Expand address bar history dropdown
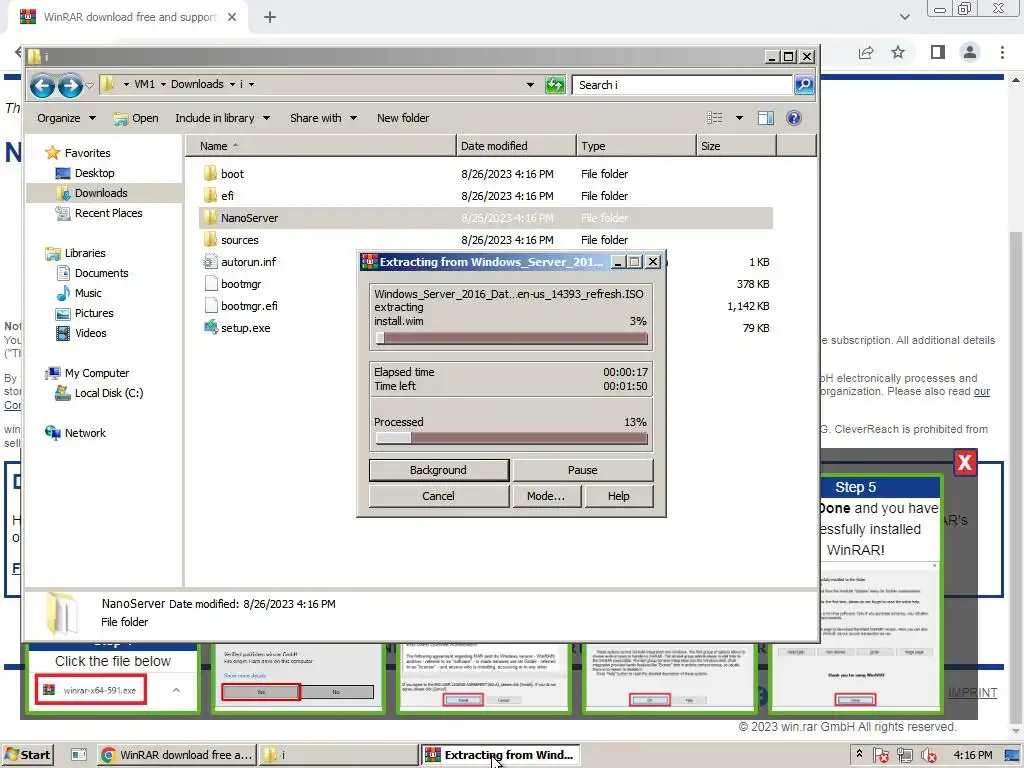This screenshot has height=768, width=1024. tap(530, 85)
